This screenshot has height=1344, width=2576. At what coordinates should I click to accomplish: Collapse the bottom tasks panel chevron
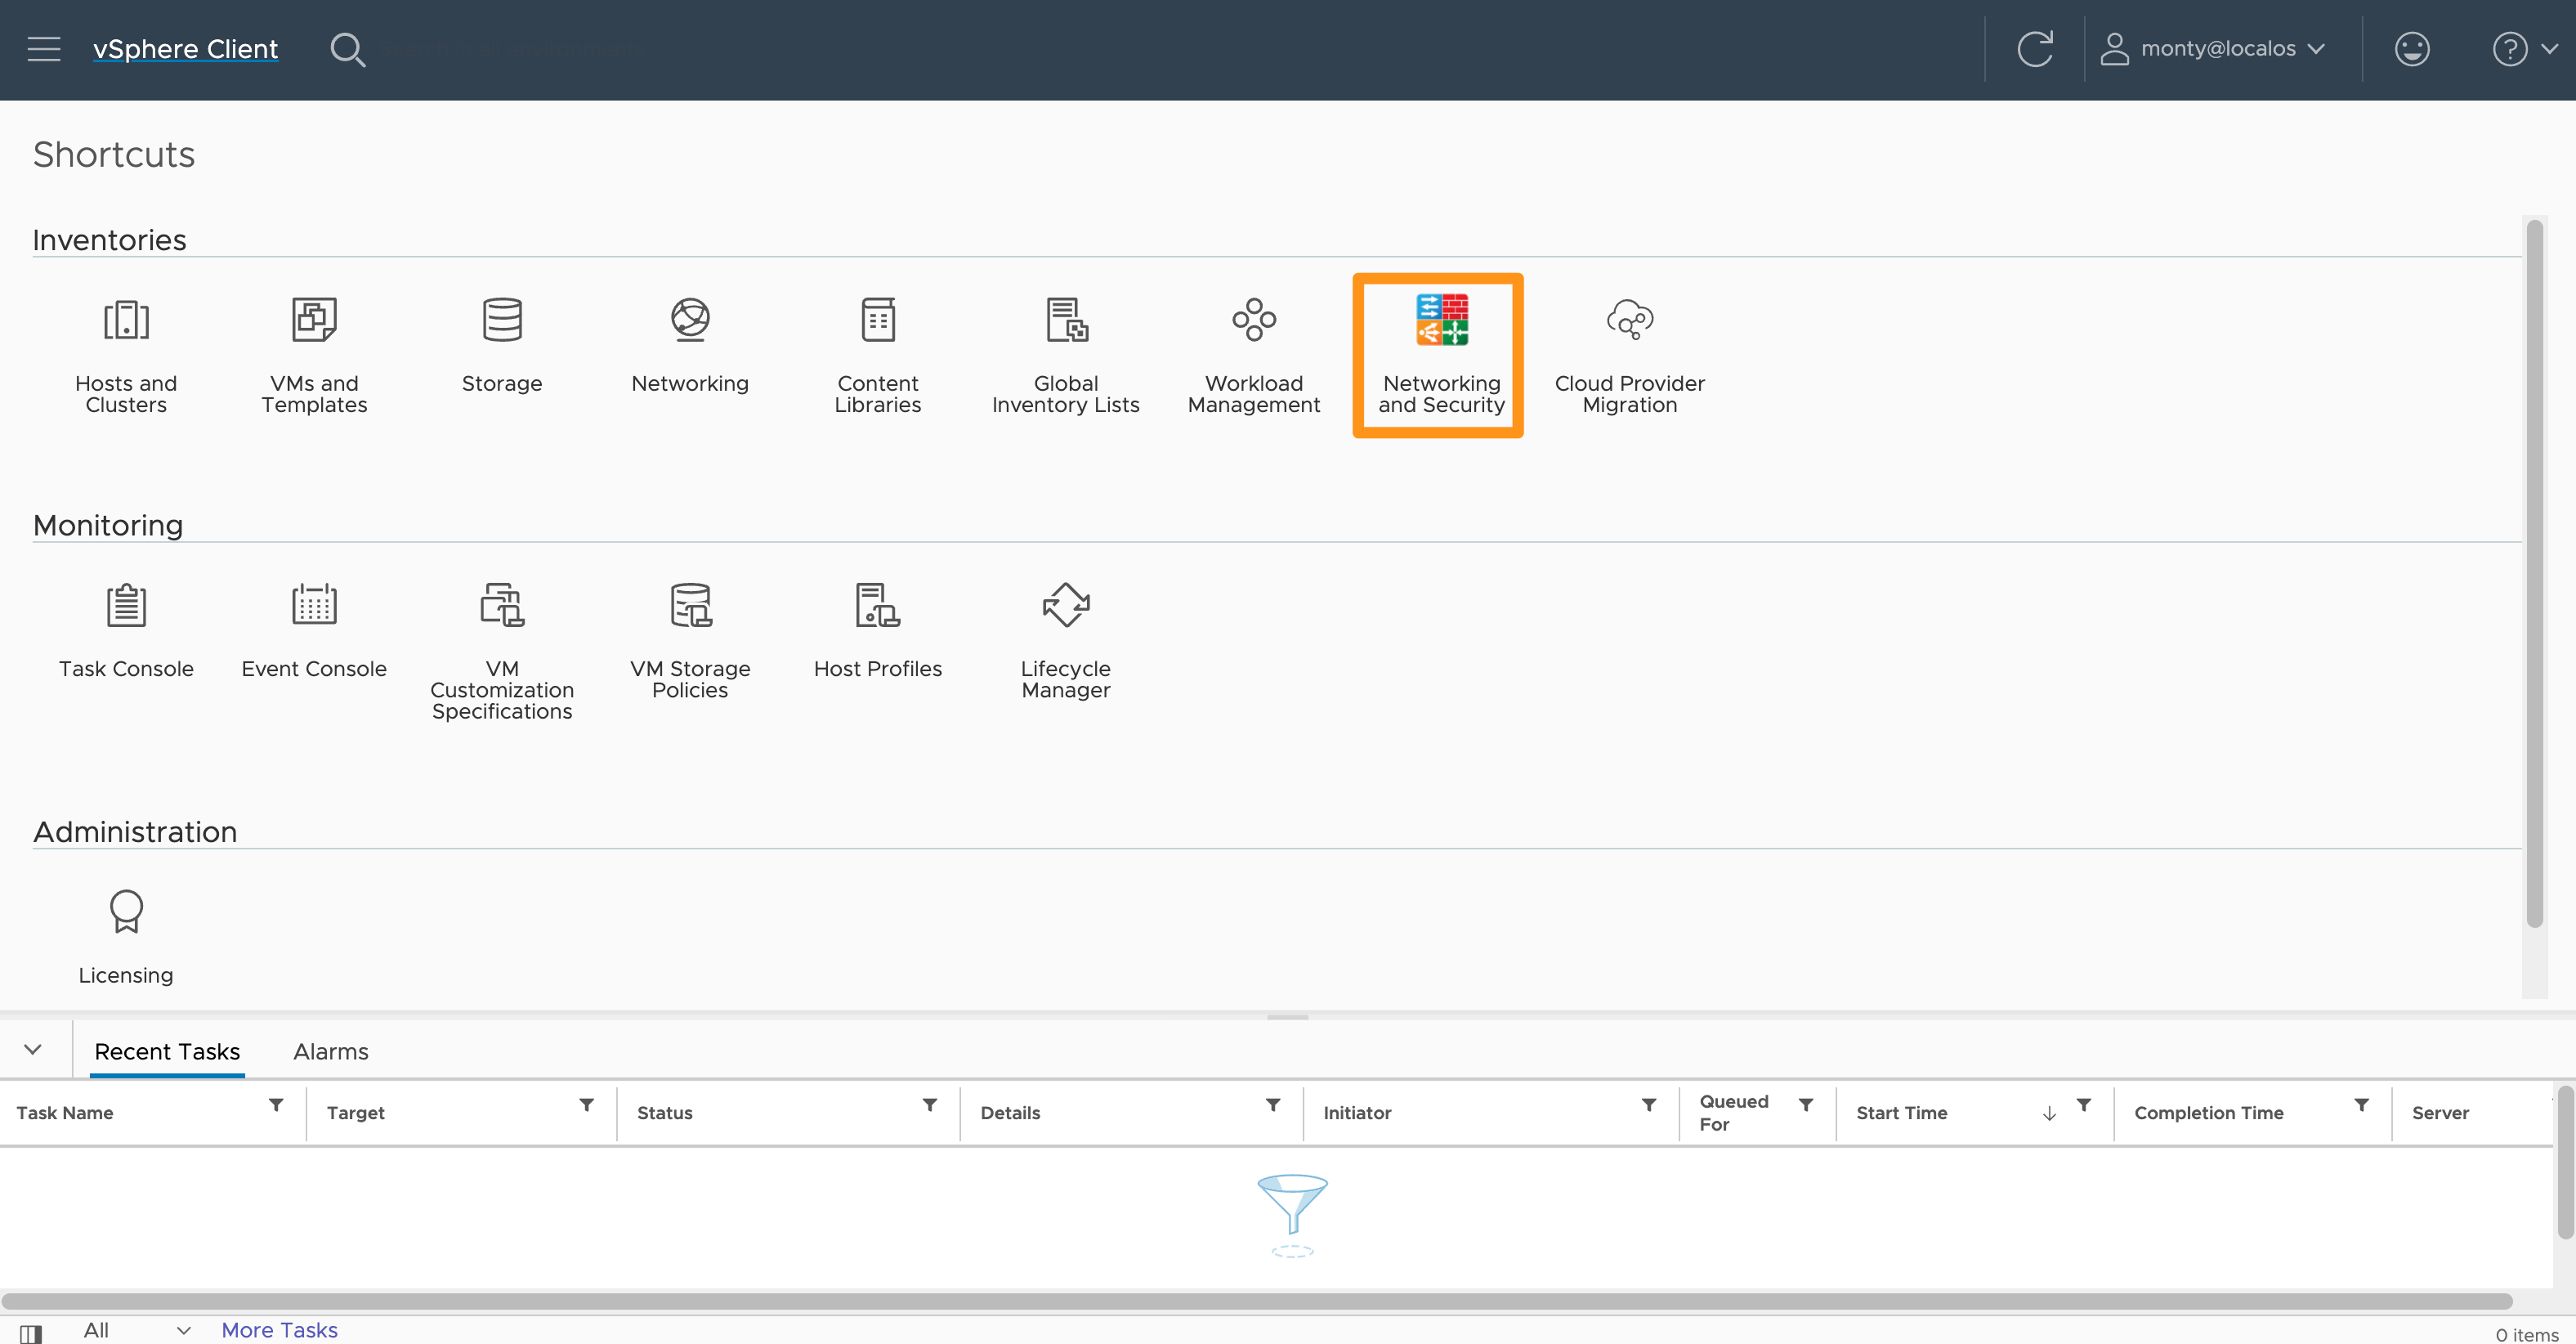(33, 1049)
